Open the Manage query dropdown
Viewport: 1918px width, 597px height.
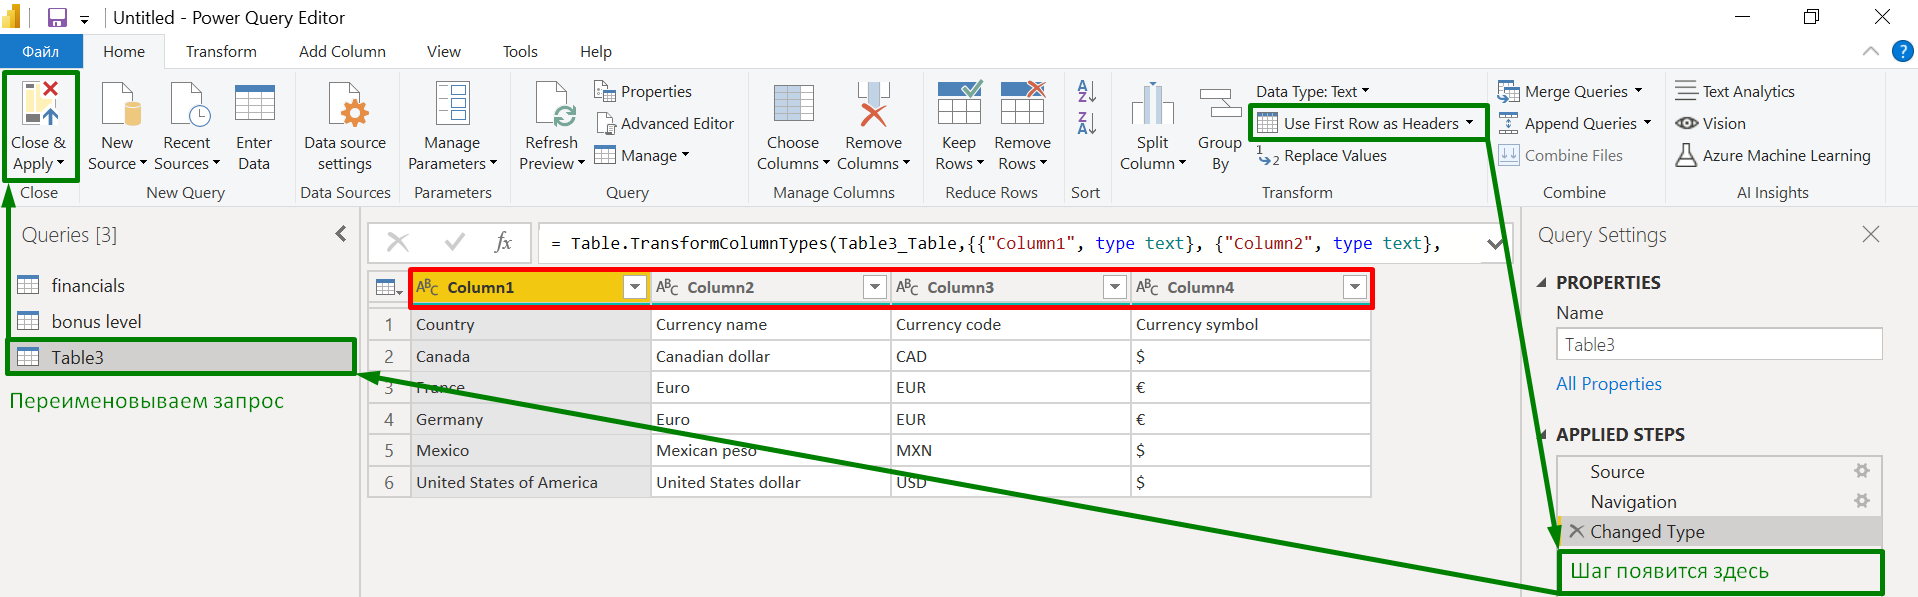click(x=642, y=155)
